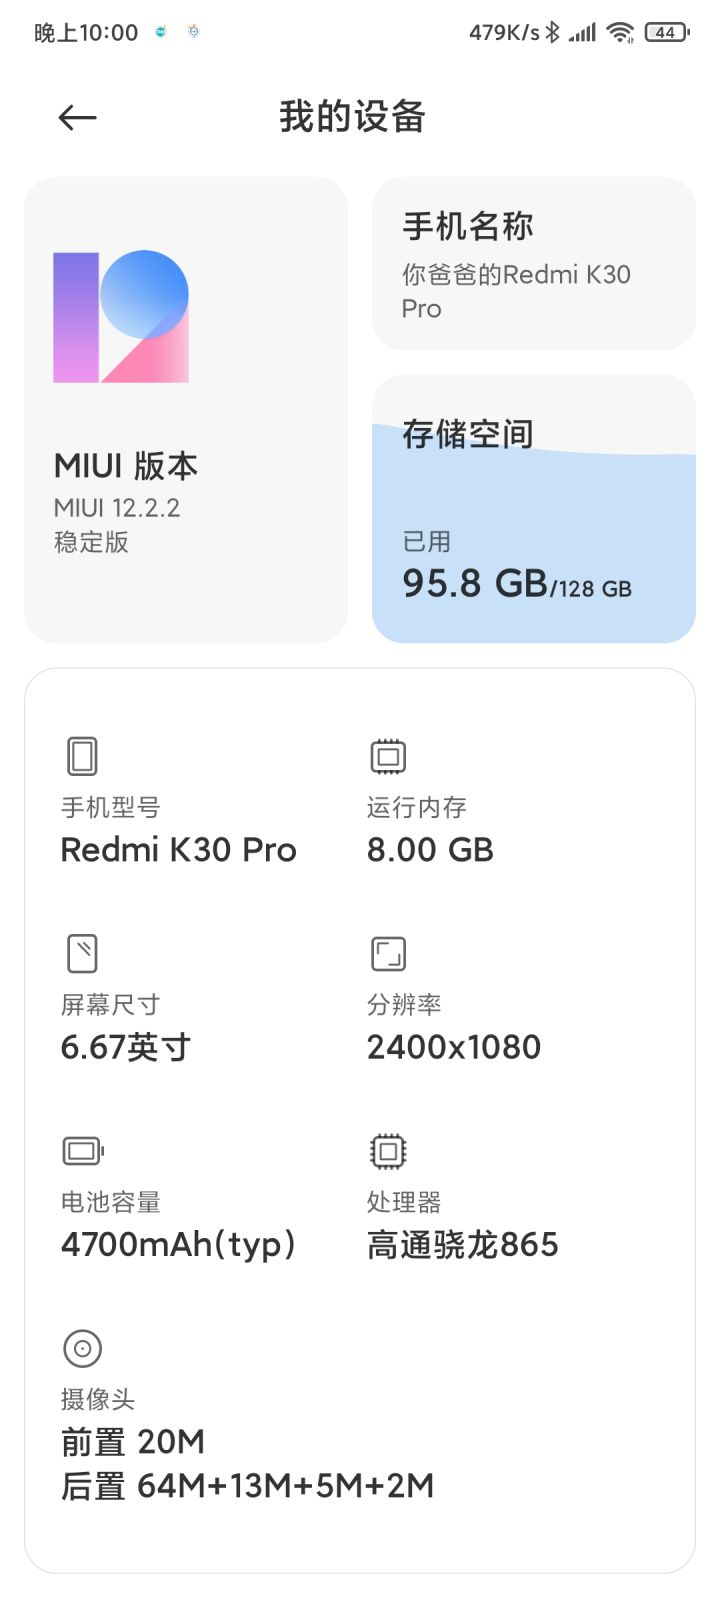
Task: Open the MIUI 版本 card
Action: pos(186,410)
